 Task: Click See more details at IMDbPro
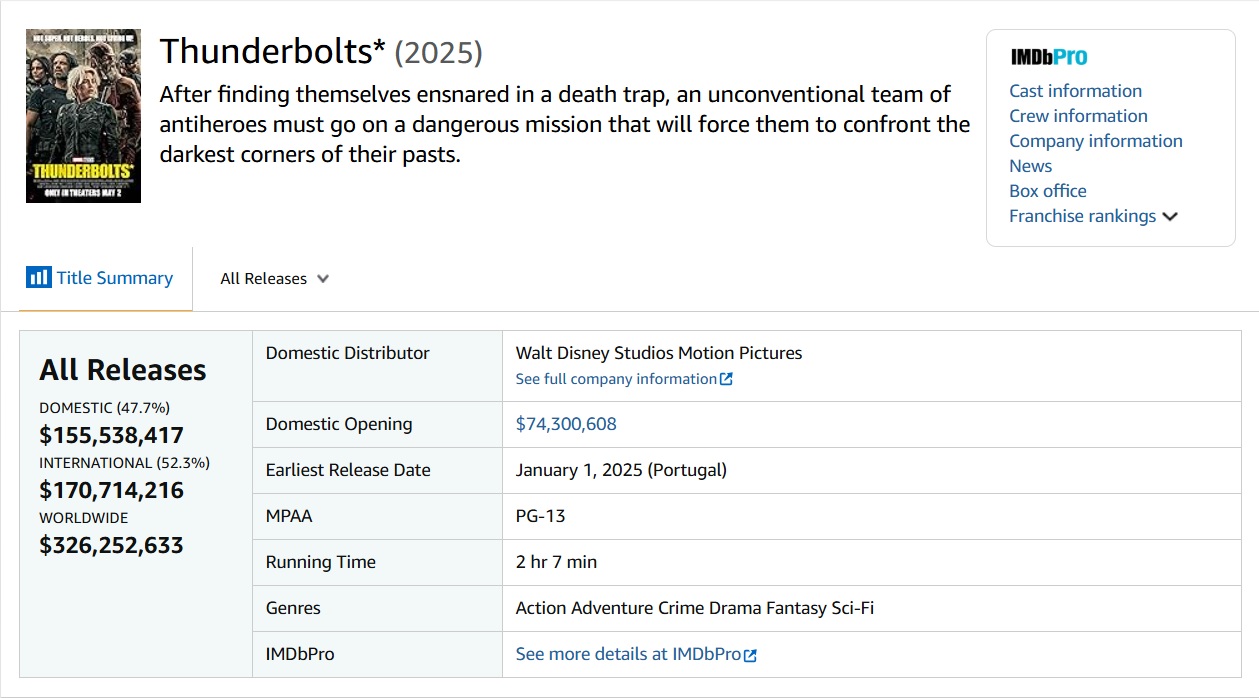628,654
